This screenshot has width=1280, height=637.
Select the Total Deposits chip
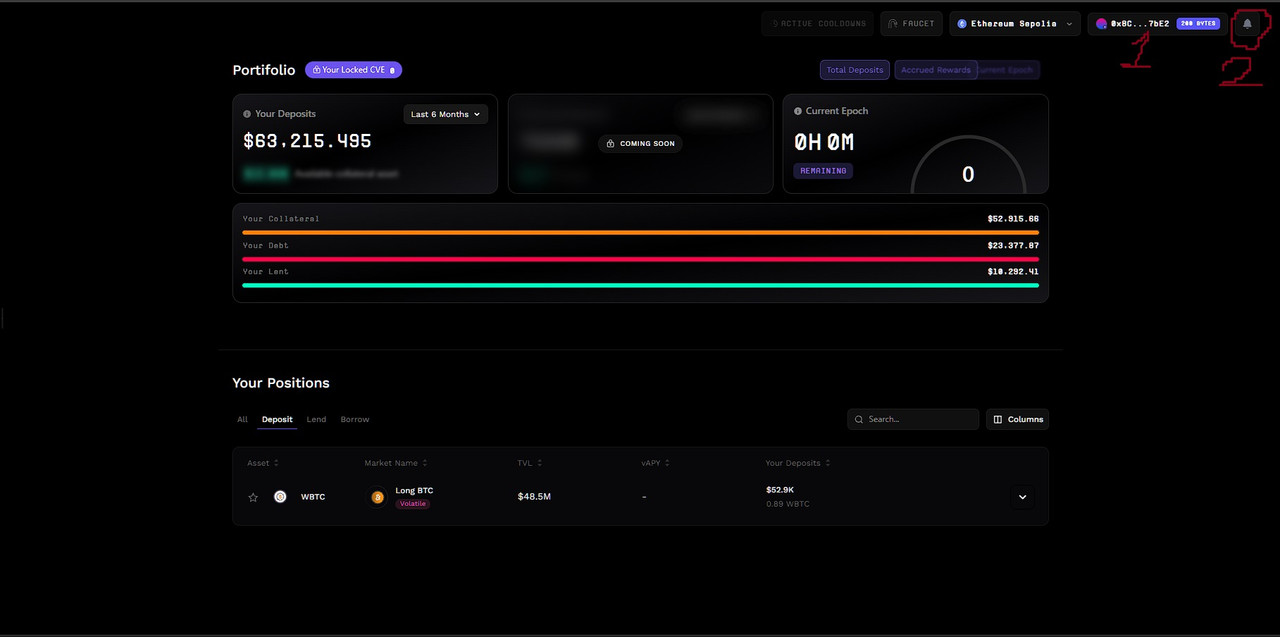pos(854,70)
